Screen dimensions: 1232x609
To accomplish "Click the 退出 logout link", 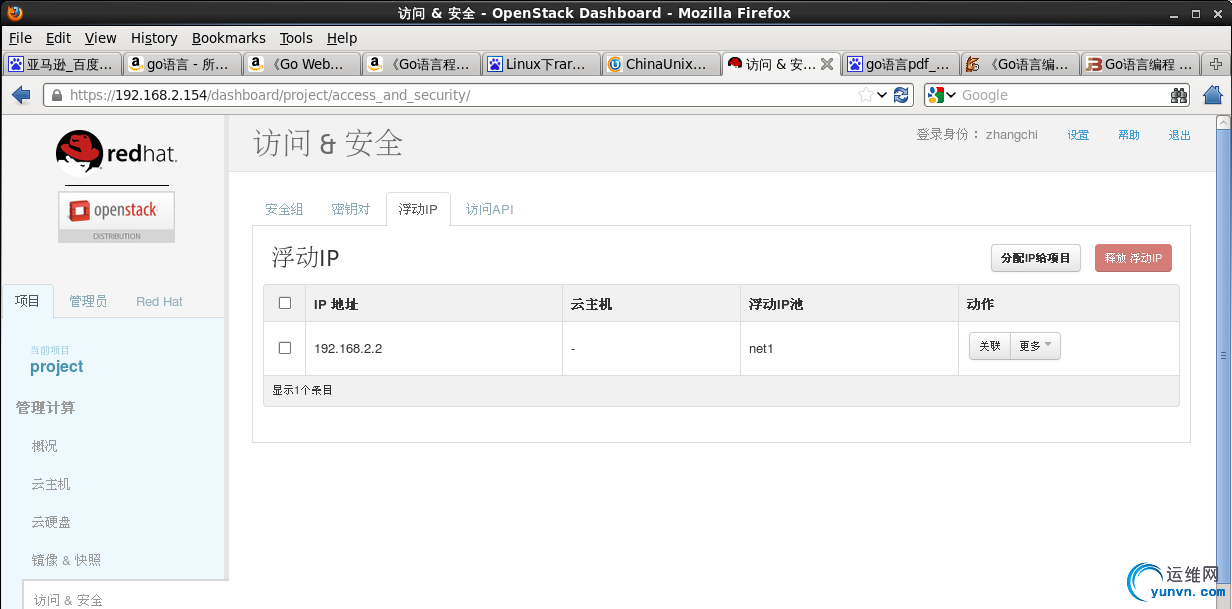I will (x=1180, y=135).
